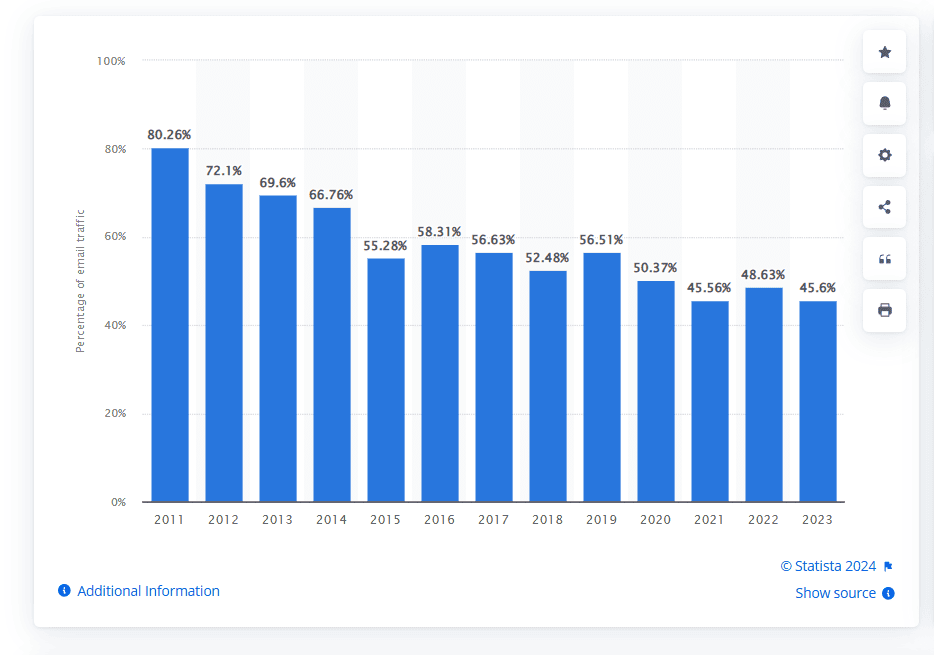This screenshot has width=934, height=655.
Task: Click the 2021 bar showing 45.56%
Action: pyautogui.click(x=709, y=401)
